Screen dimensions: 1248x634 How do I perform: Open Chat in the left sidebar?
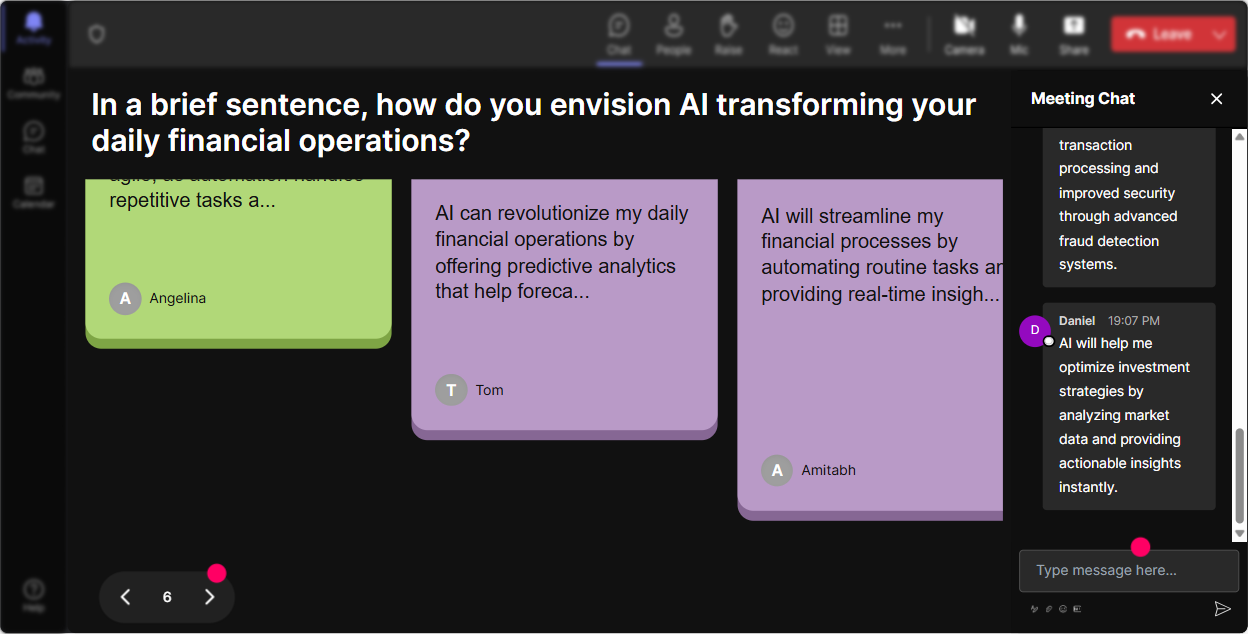coord(33,137)
